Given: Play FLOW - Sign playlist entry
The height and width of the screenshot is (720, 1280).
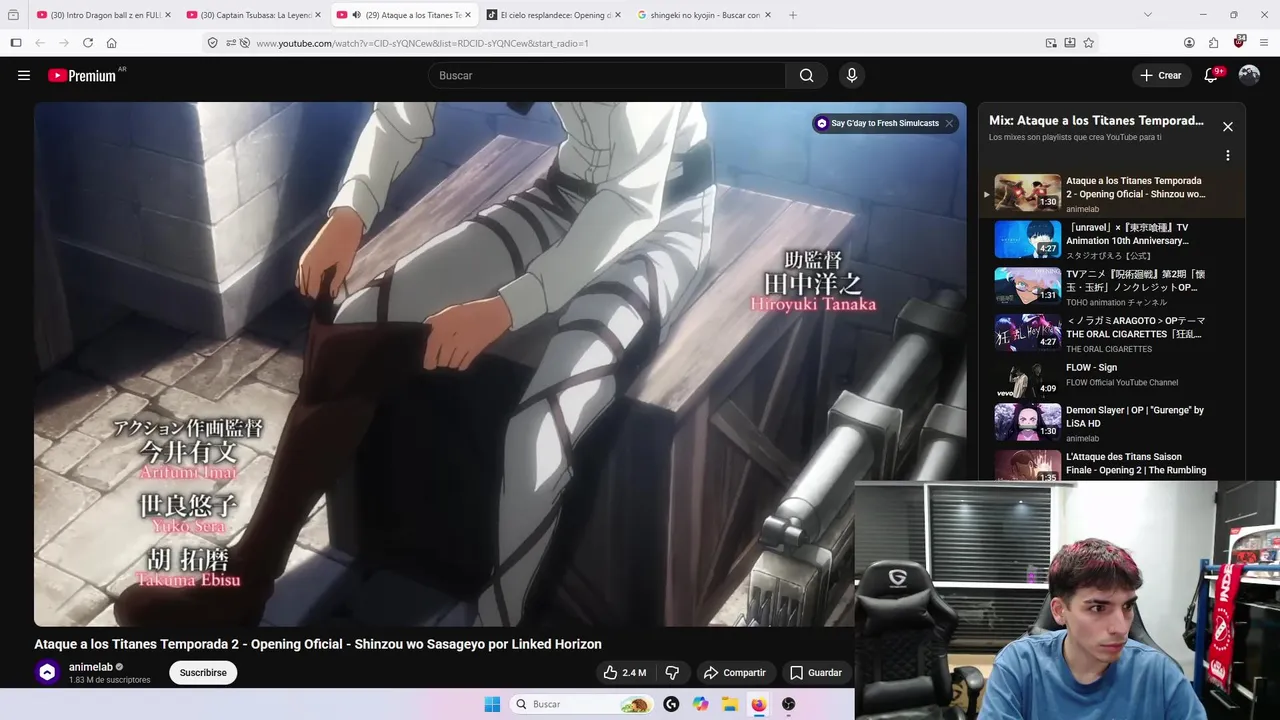Looking at the screenshot, I should tap(1110, 378).
